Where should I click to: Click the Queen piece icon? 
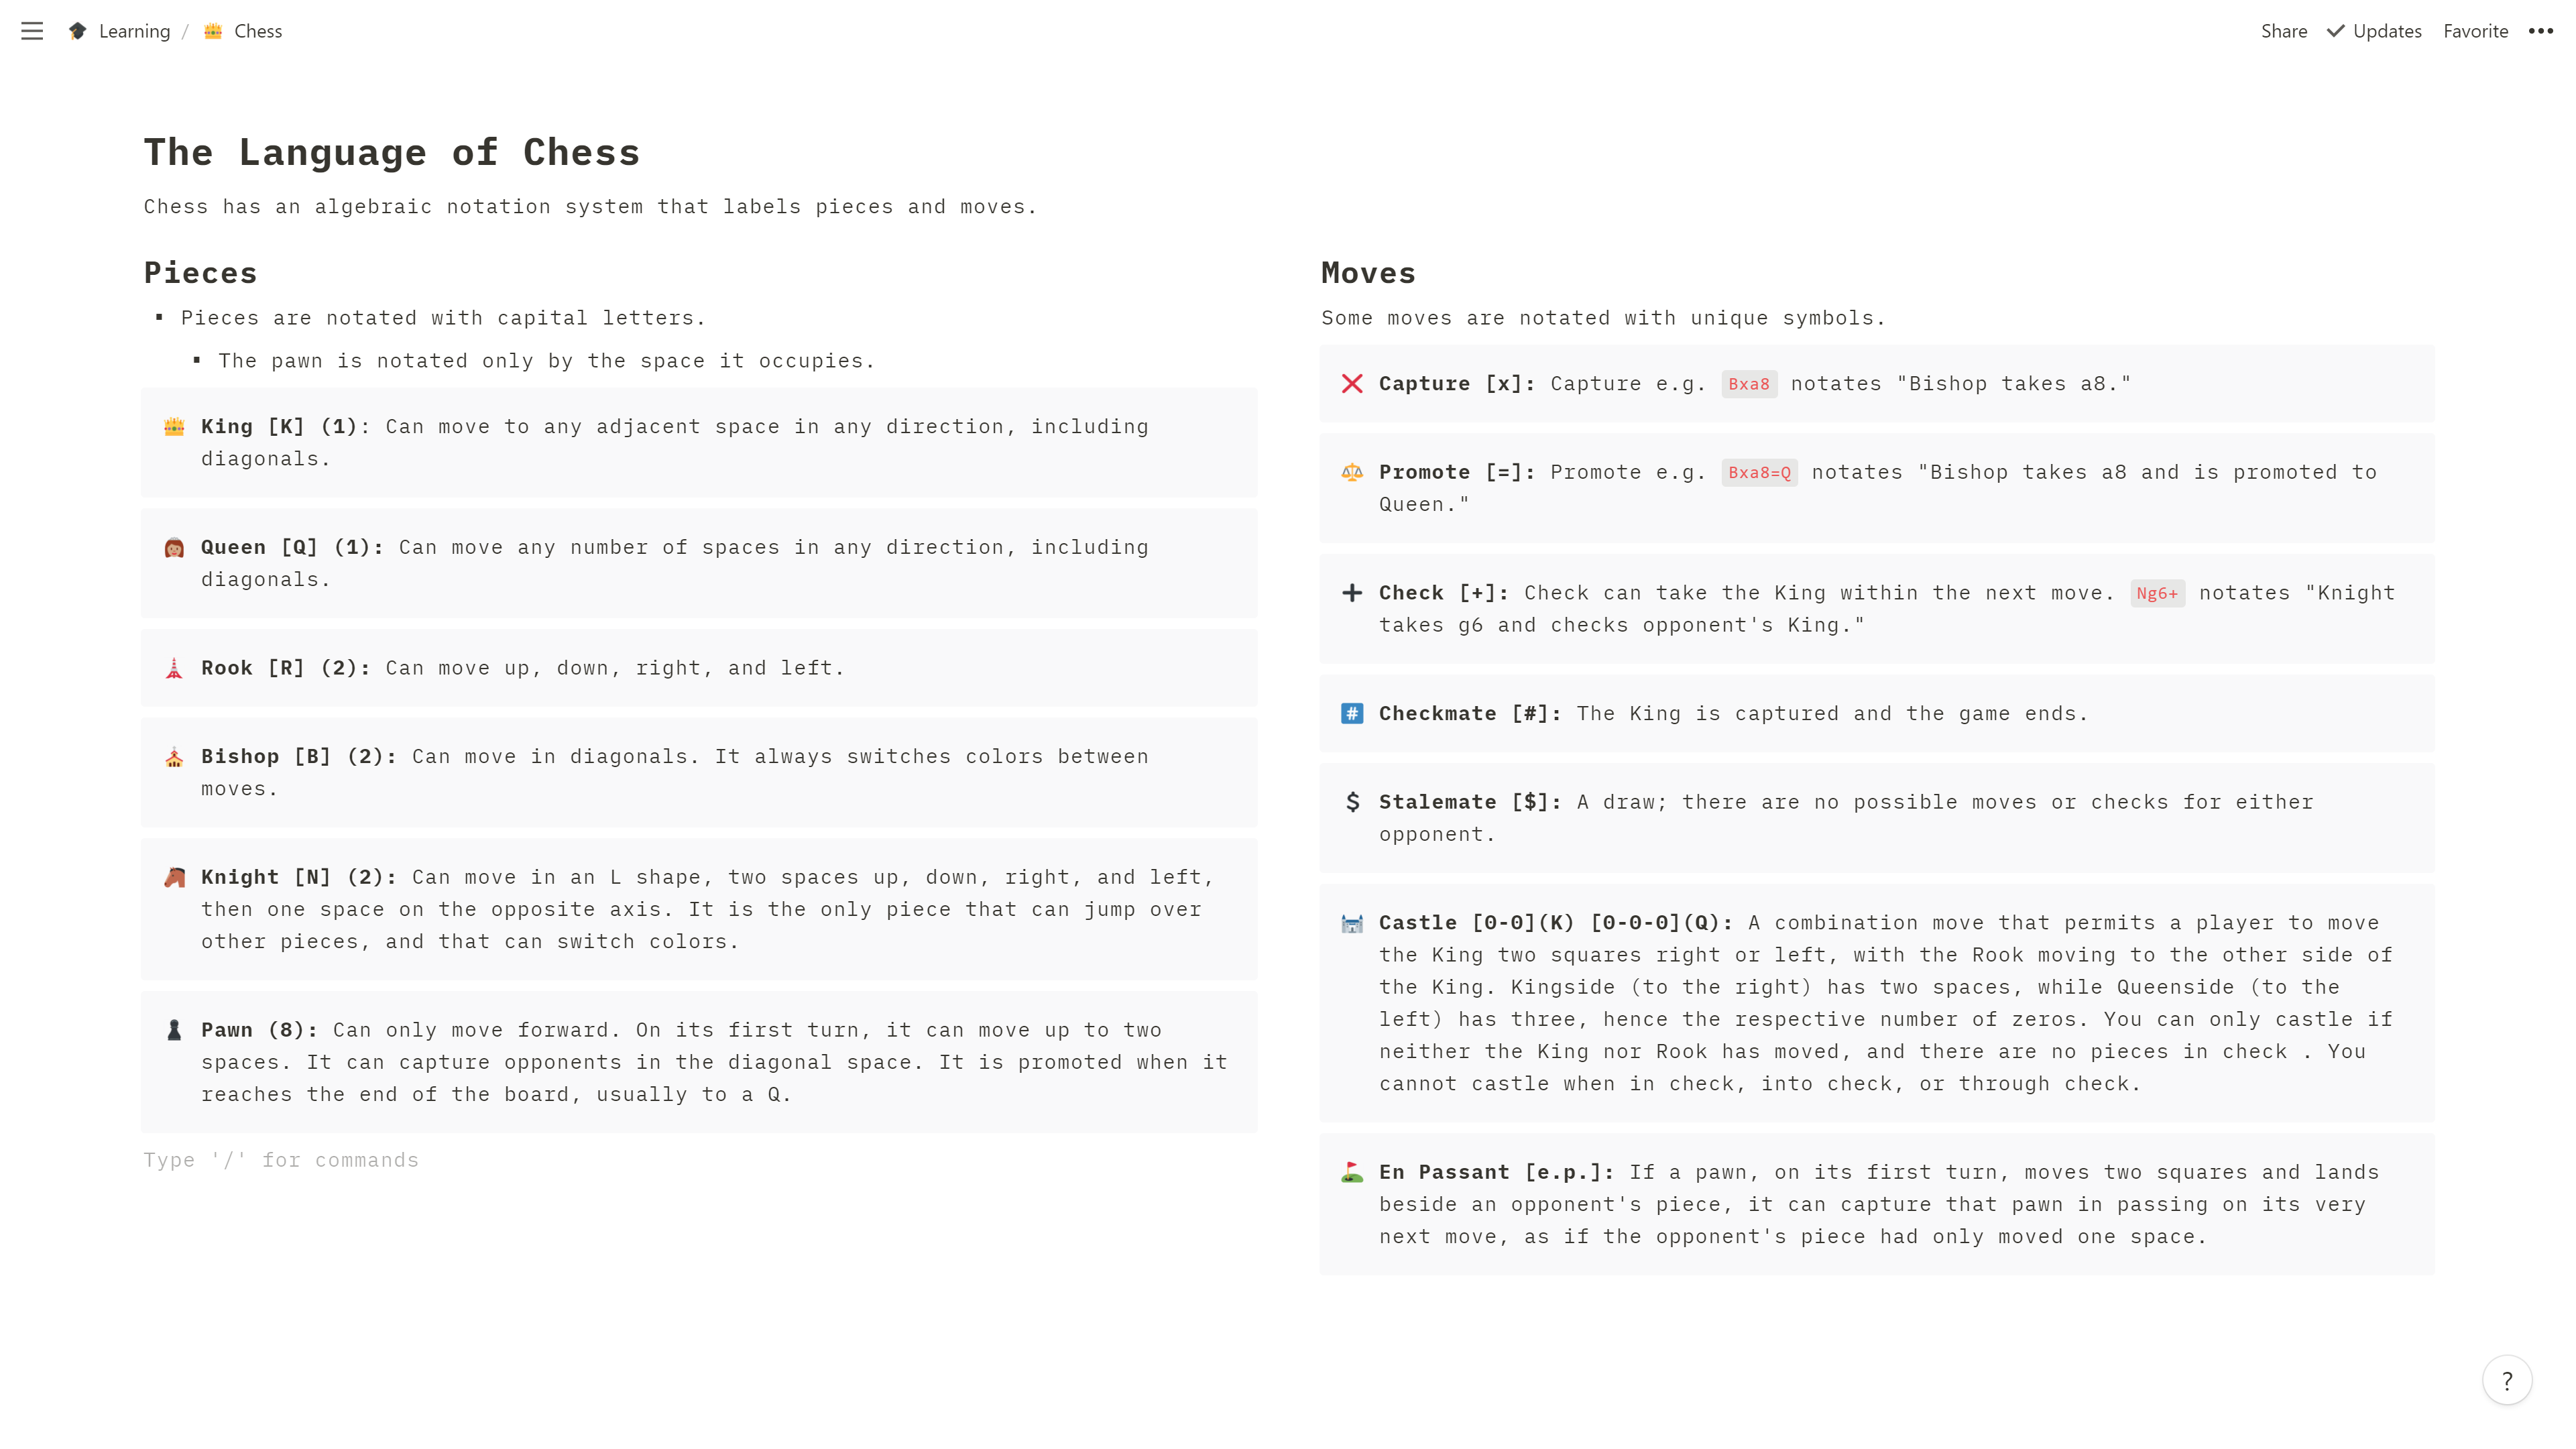pos(174,546)
